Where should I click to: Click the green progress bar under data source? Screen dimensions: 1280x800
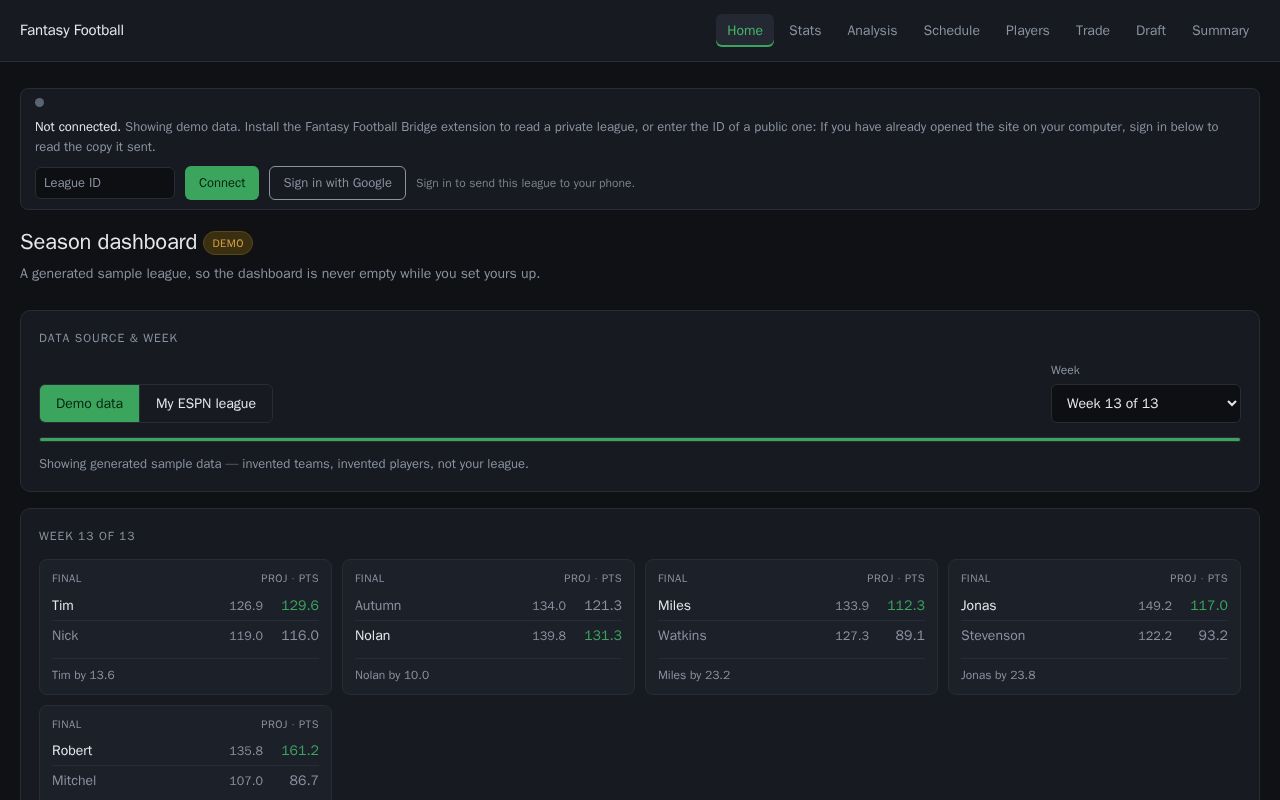point(640,439)
